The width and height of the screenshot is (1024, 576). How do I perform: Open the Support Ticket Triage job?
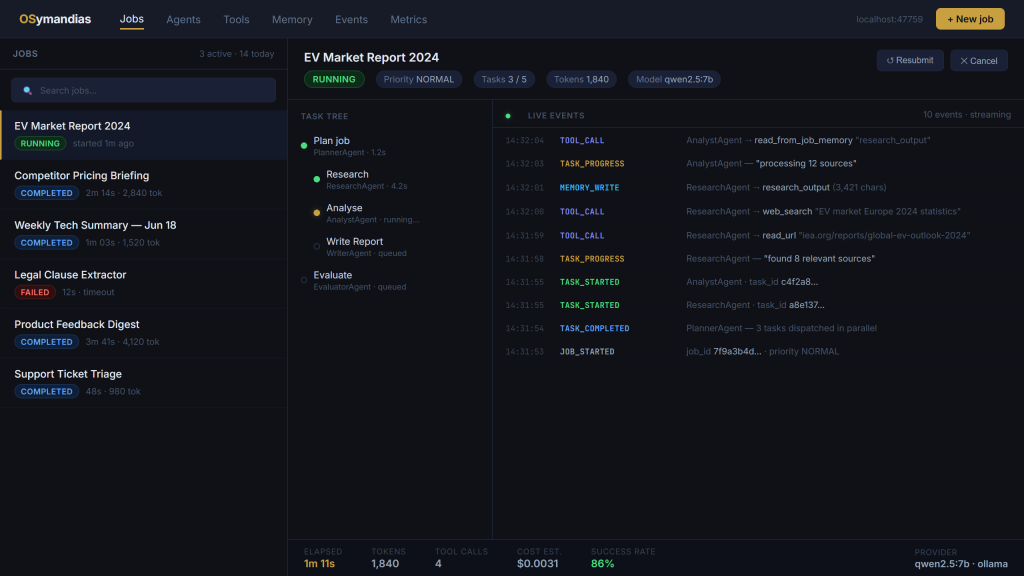click(144, 383)
